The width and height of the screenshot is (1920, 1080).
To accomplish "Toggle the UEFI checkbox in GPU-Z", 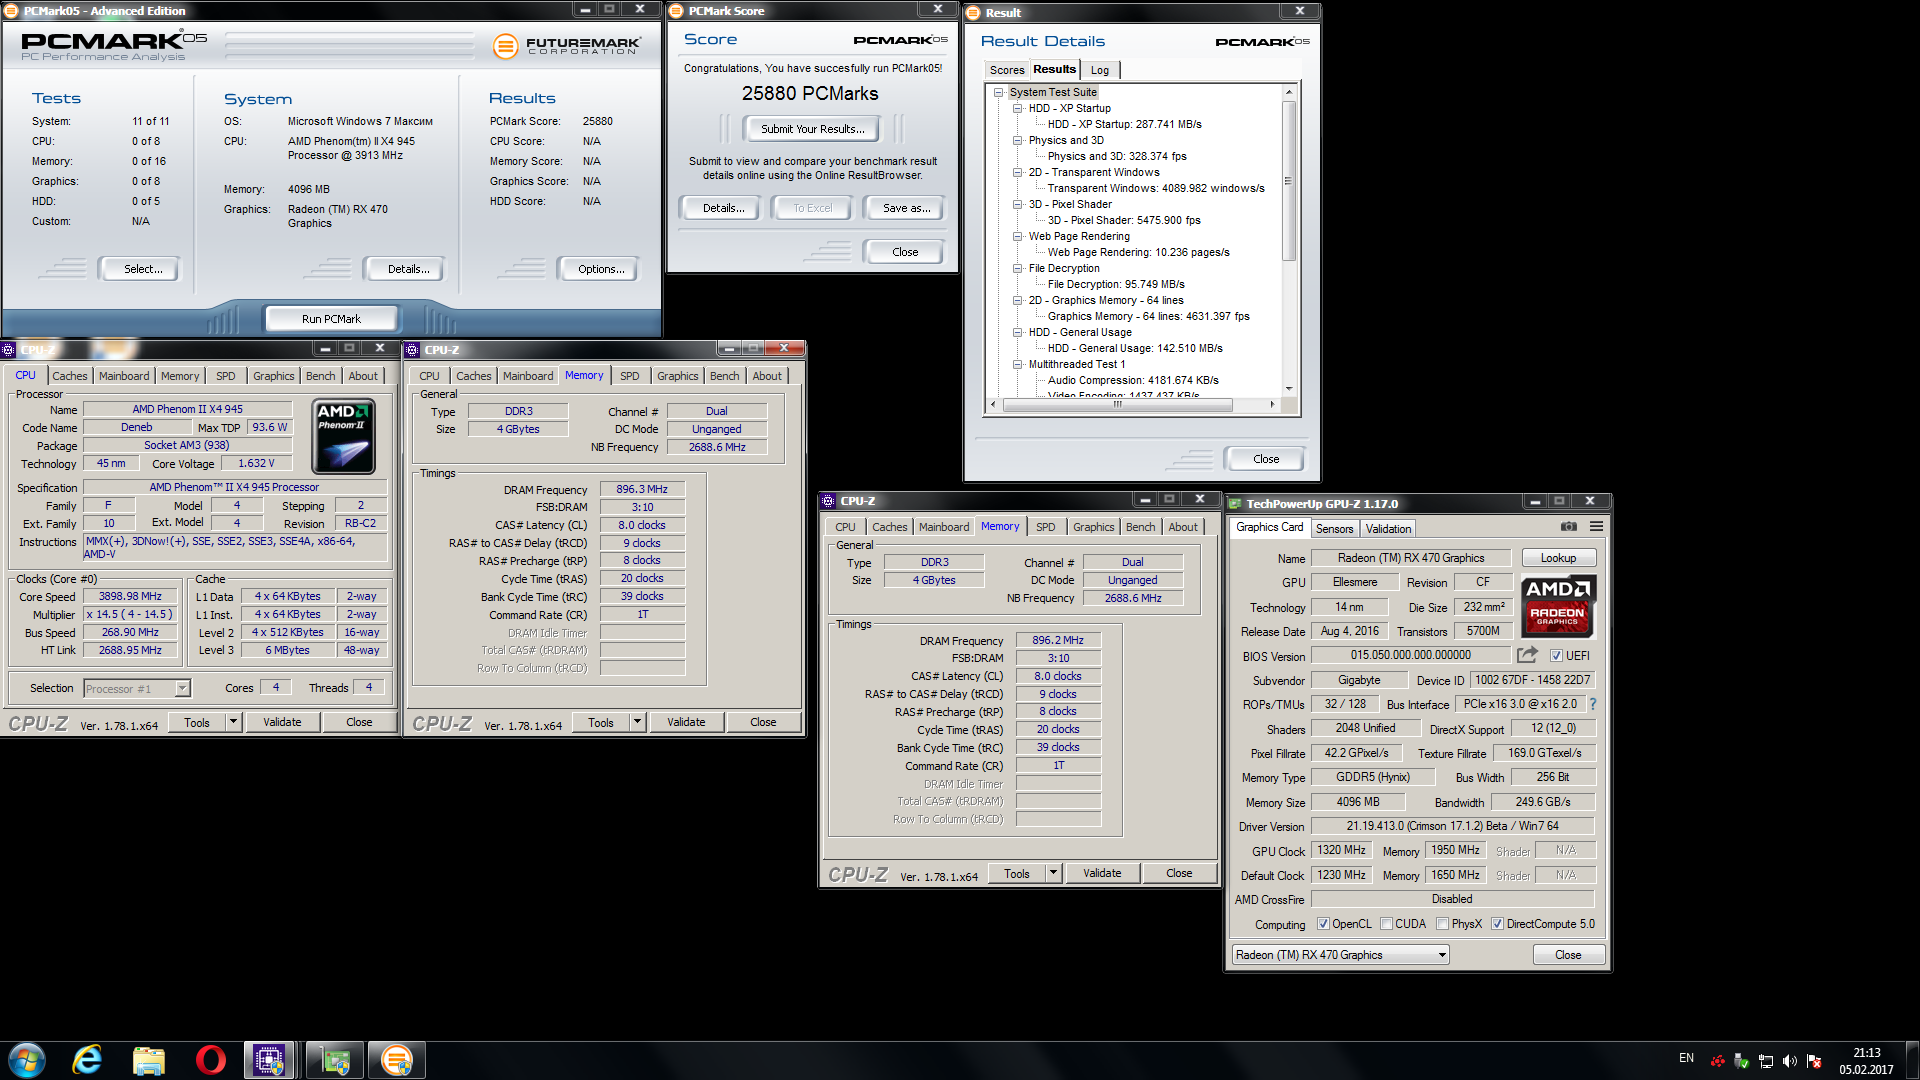I will [1556, 656].
